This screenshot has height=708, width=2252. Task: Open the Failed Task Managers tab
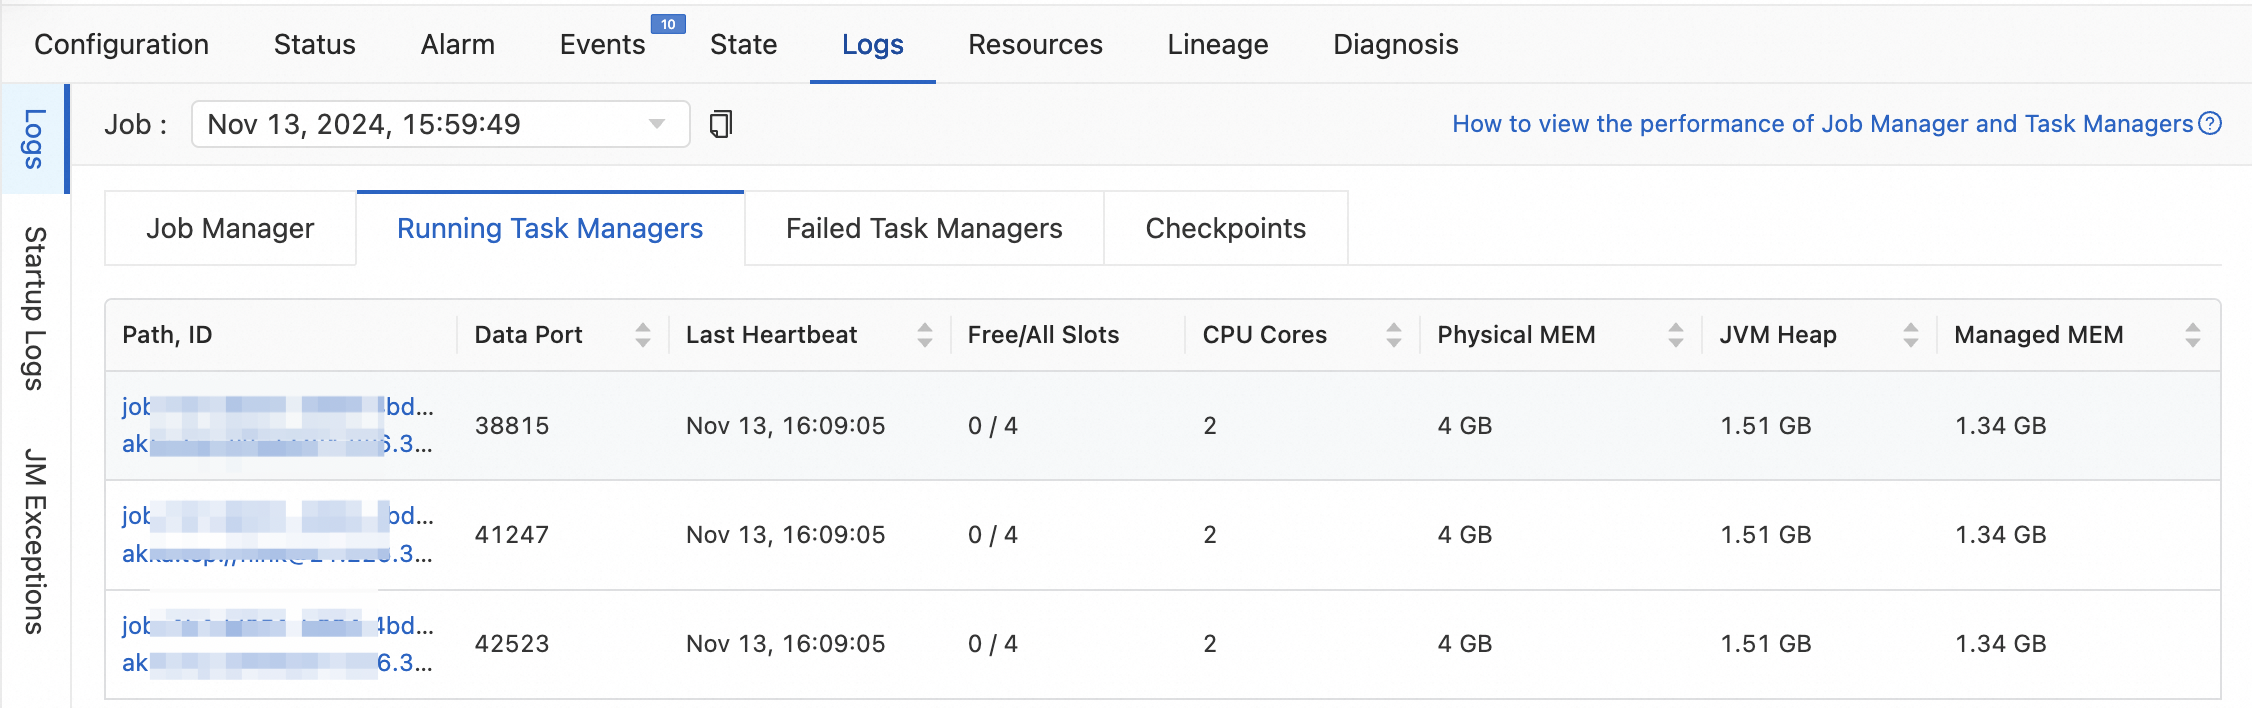924,229
